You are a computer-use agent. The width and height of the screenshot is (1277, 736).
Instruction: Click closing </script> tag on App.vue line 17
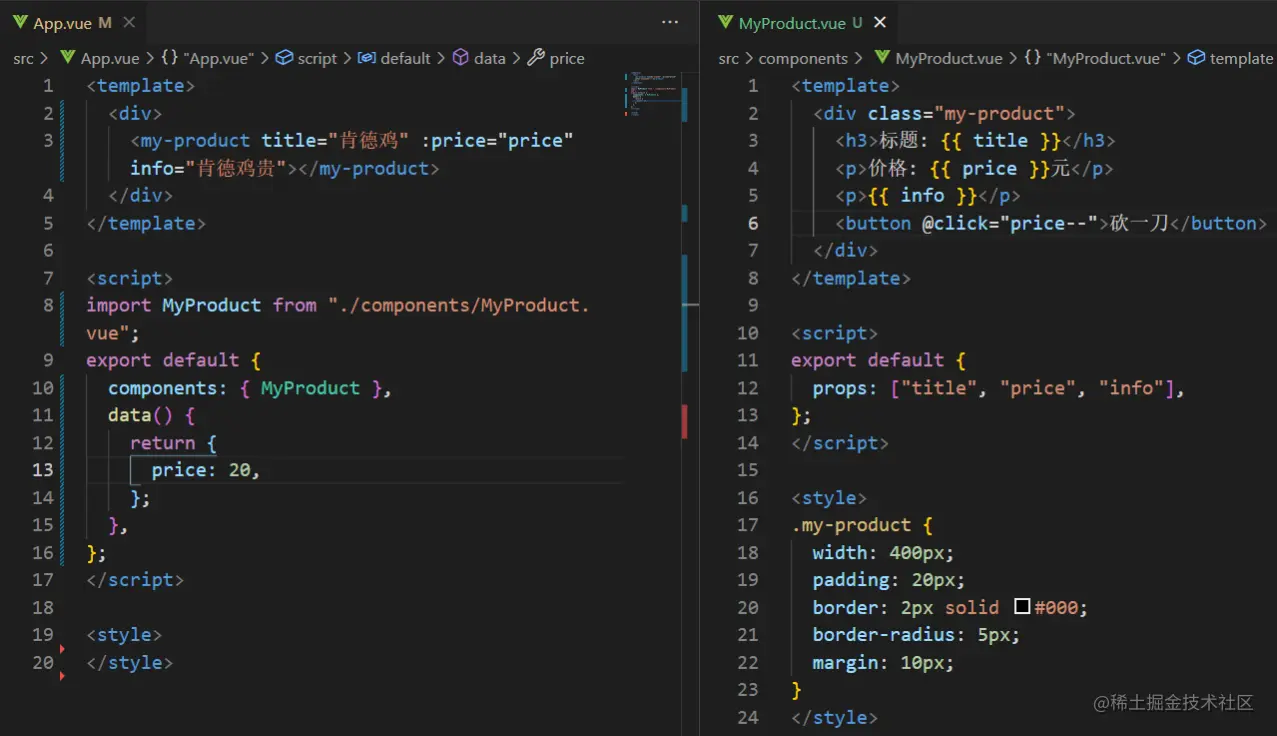135,580
